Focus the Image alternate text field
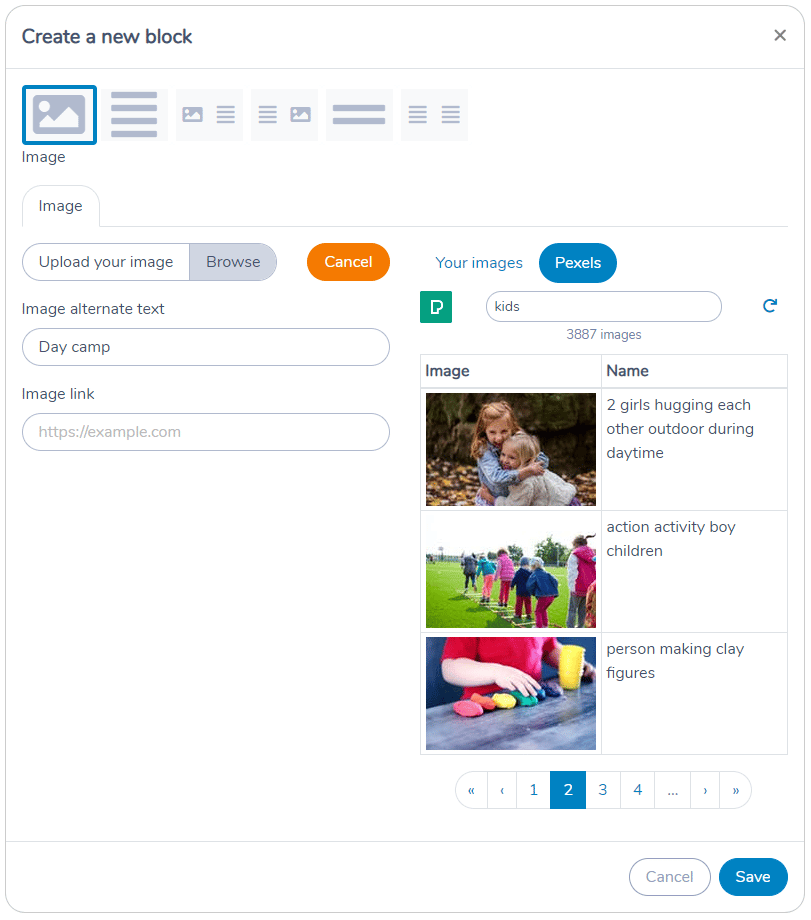 pyautogui.click(x=206, y=347)
